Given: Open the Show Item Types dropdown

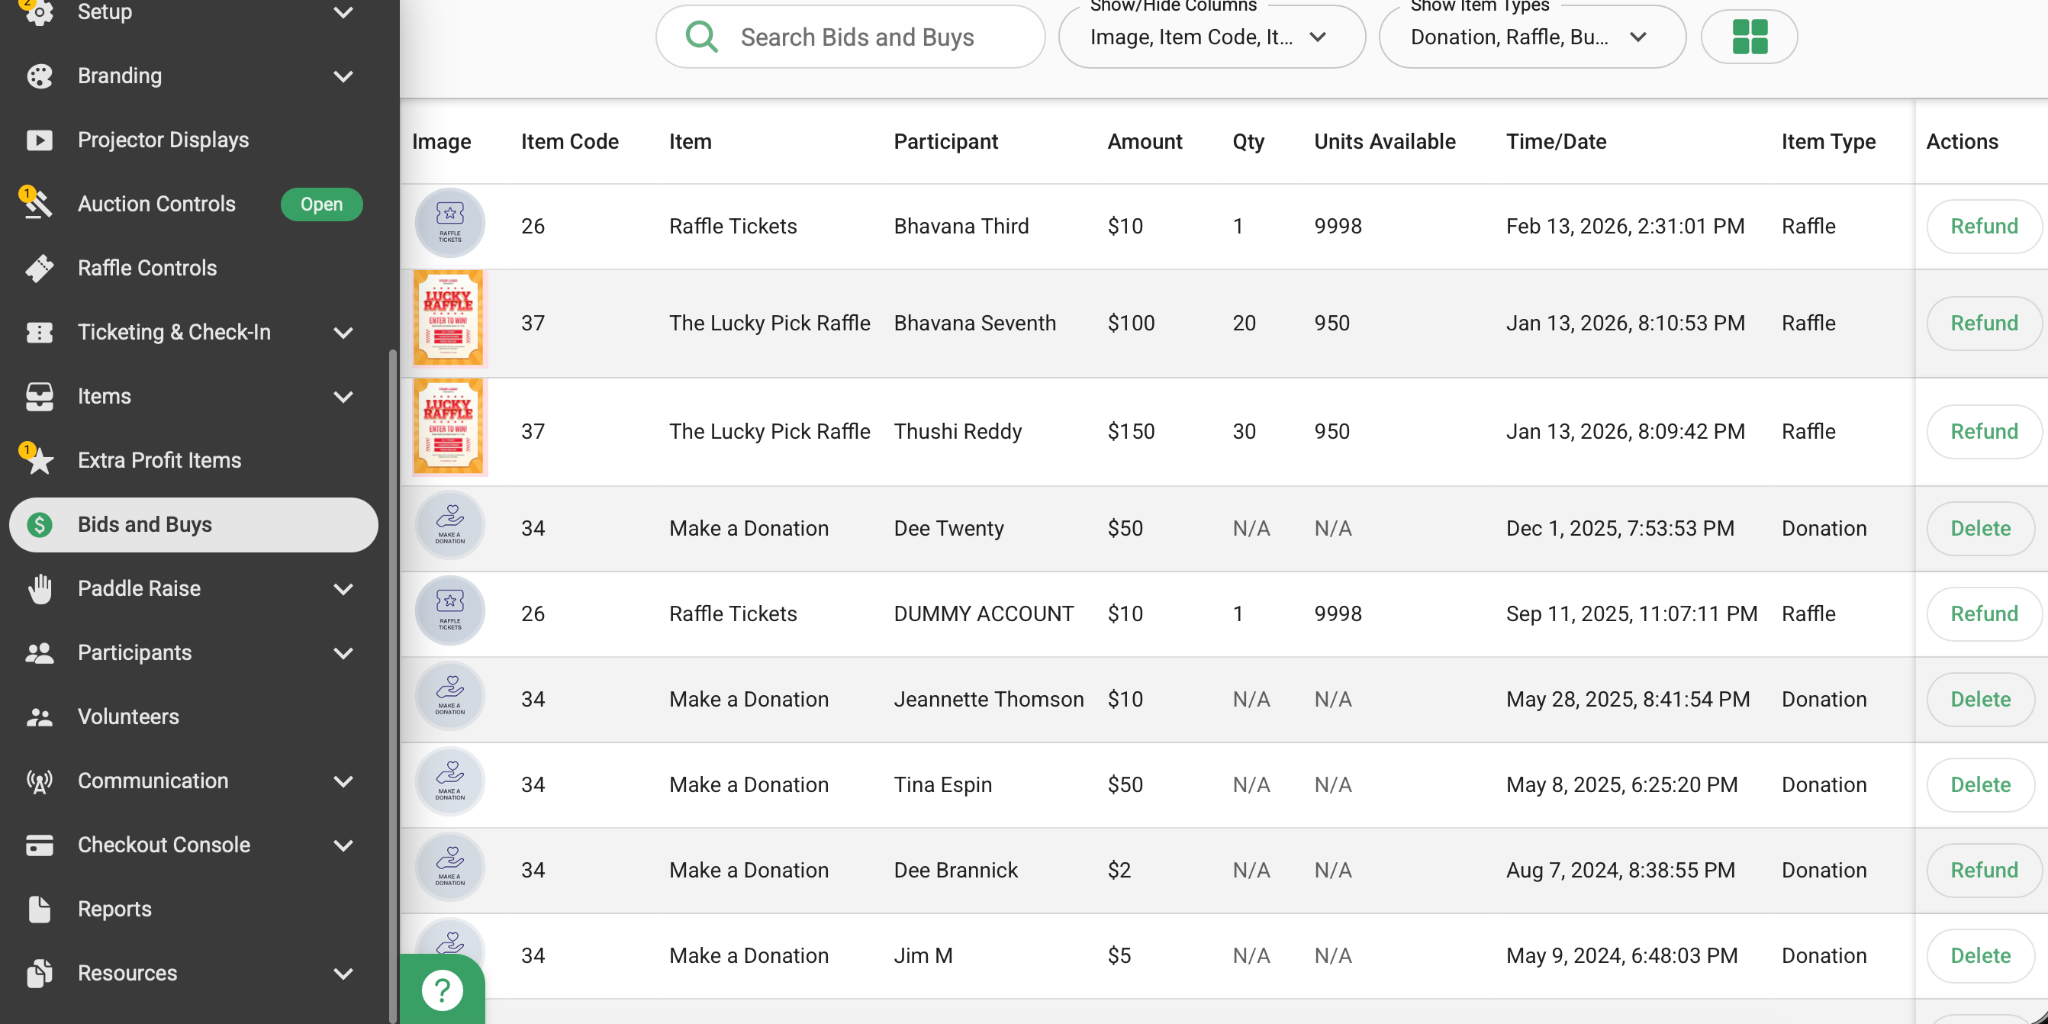Looking at the screenshot, I should coord(1532,37).
